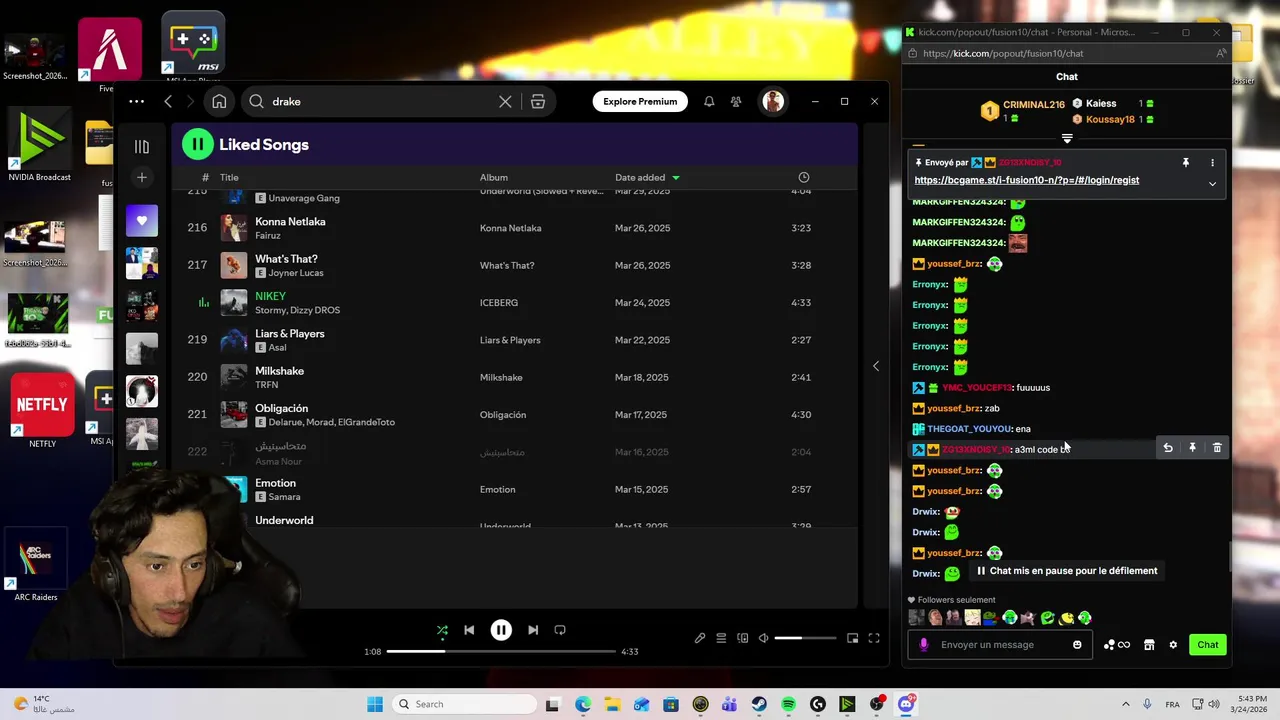This screenshot has height=720, width=1280.
Task: Toggle repeat mode
Action: (560, 630)
